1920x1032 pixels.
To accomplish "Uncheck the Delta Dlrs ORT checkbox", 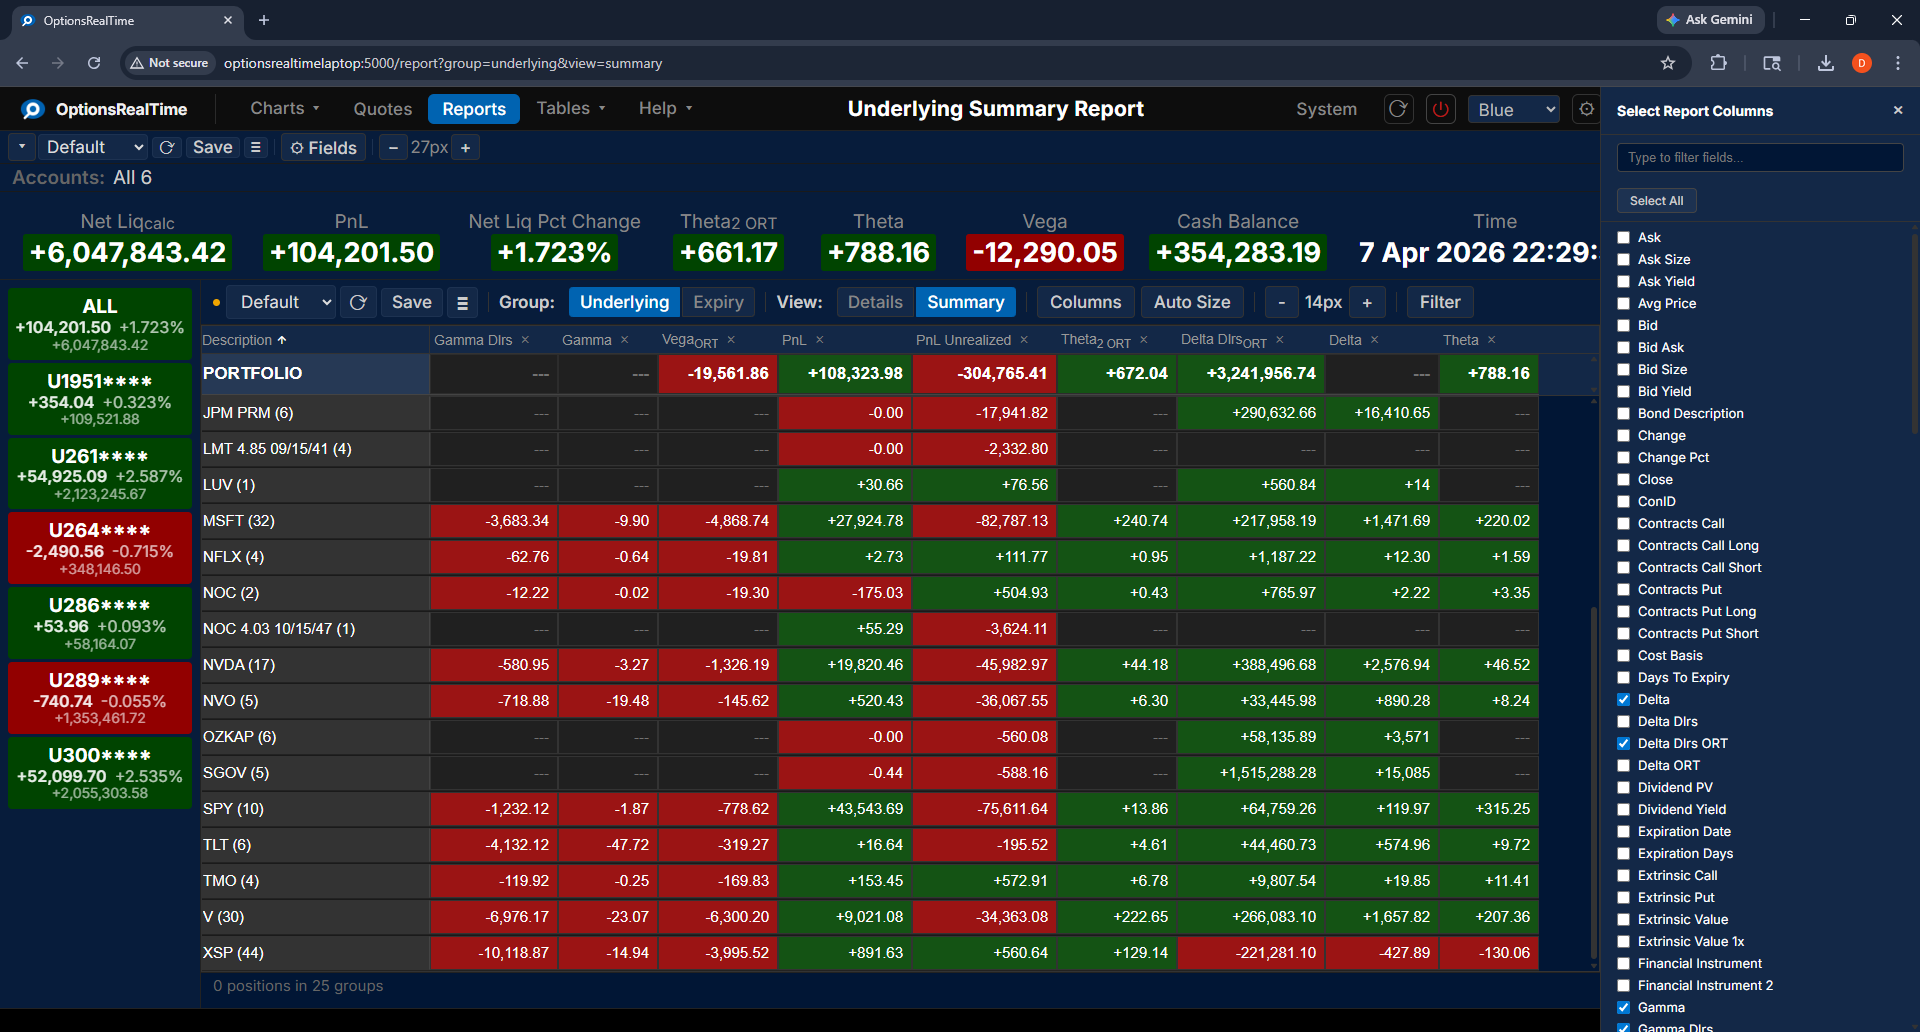I will (x=1624, y=744).
